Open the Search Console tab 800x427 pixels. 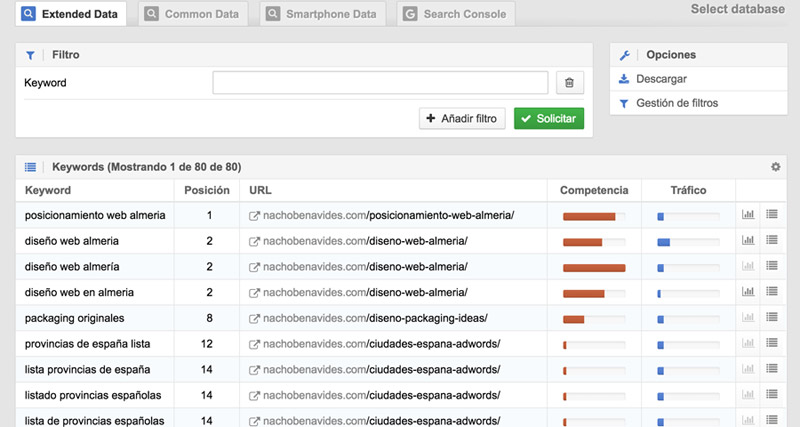(456, 14)
